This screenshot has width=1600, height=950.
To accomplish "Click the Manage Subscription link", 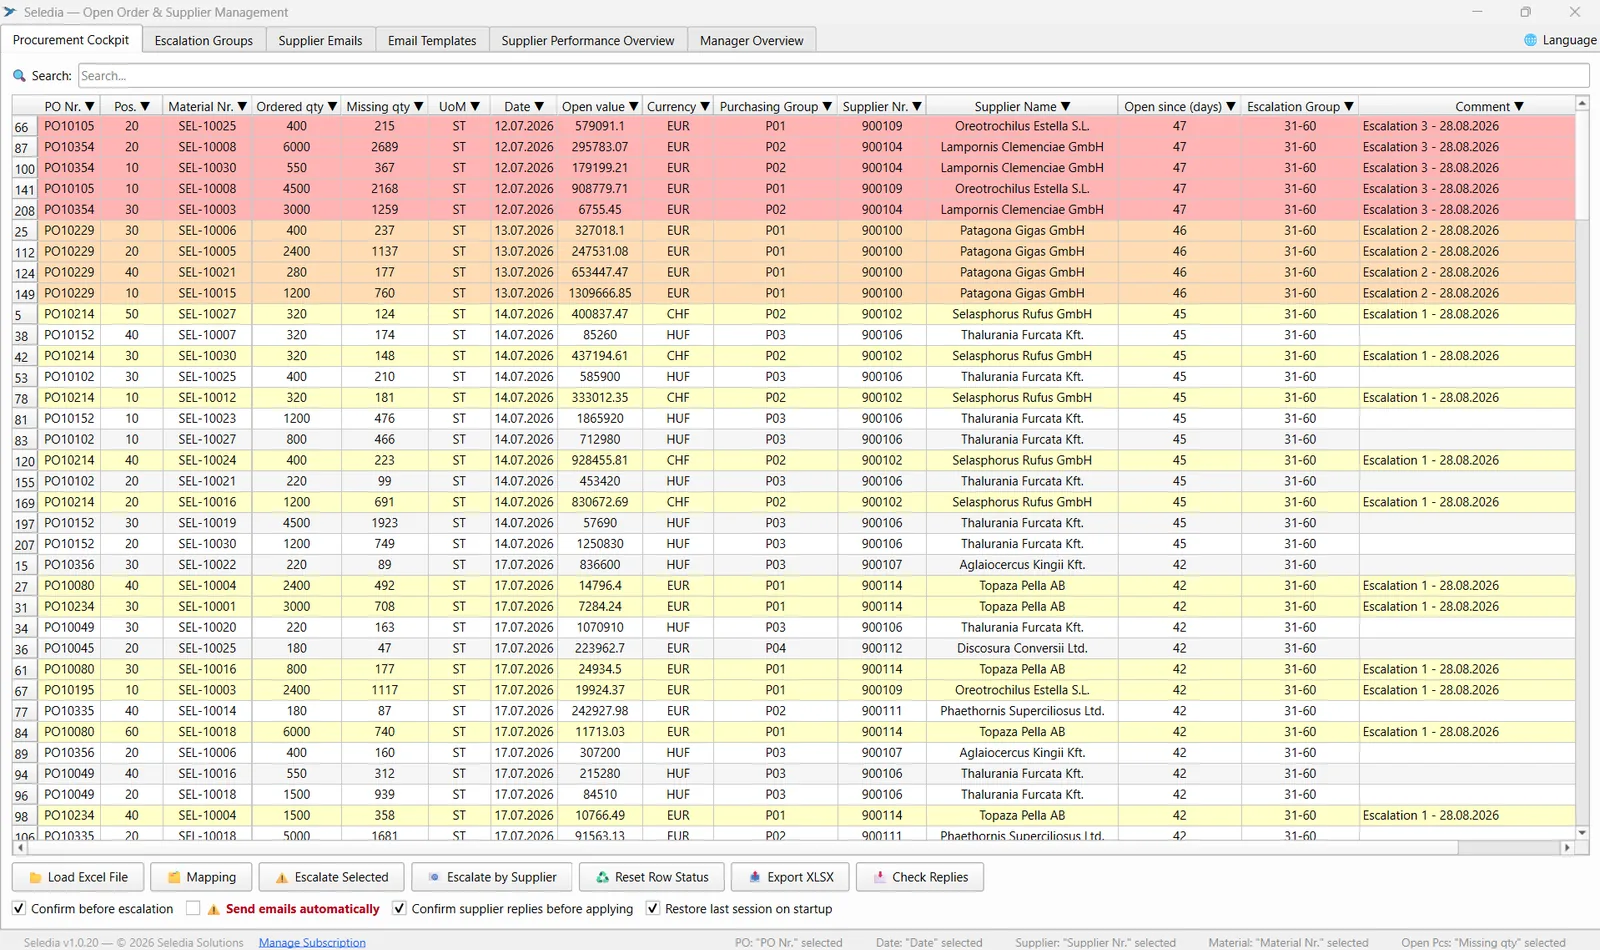I will click(312, 942).
